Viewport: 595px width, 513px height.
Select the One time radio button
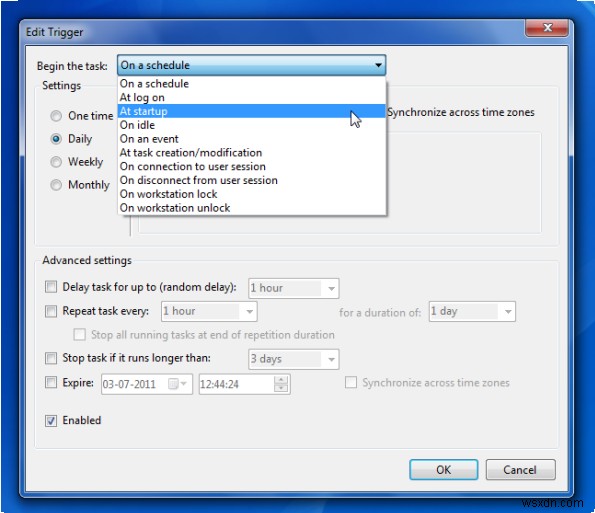(x=56, y=116)
